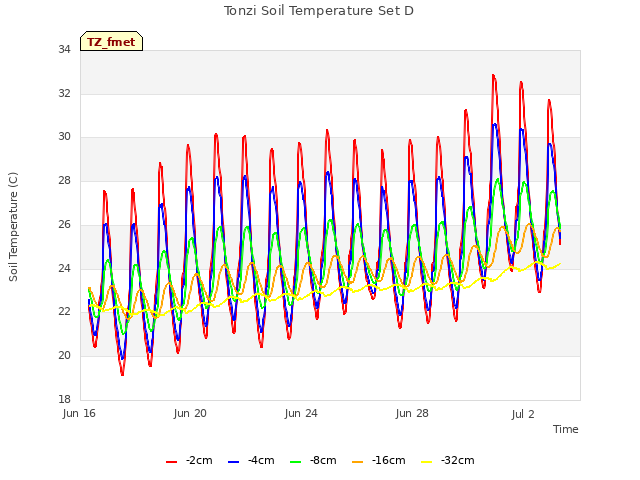The width and height of the screenshot is (640, 480).
Task: Click the Jun 24 date tick label
Action: point(301,413)
